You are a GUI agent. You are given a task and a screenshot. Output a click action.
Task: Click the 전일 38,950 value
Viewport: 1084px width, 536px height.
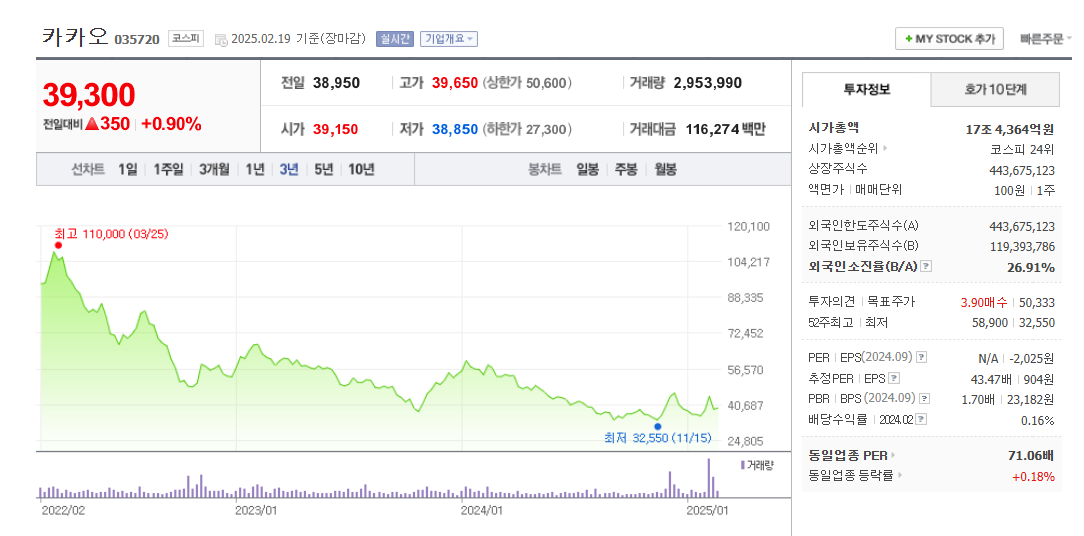point(336,84)
